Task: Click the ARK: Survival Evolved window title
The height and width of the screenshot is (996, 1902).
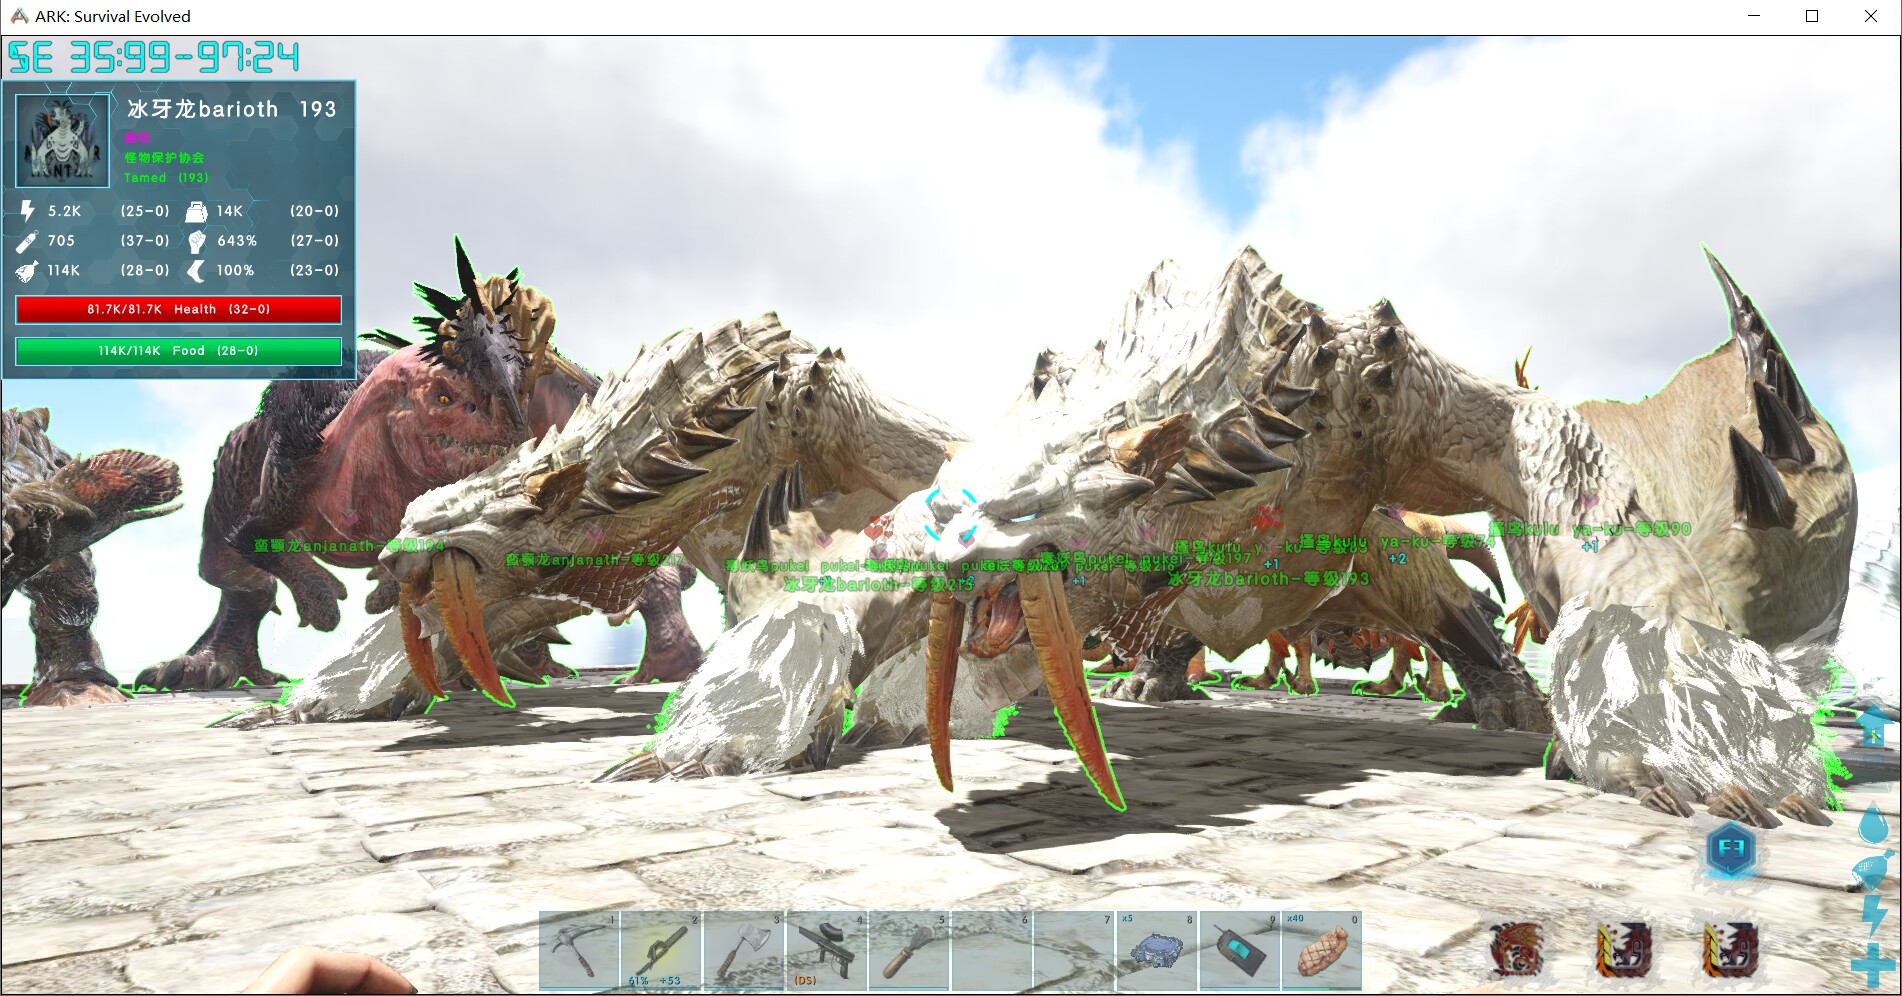Action: click(x=112, y=16)
